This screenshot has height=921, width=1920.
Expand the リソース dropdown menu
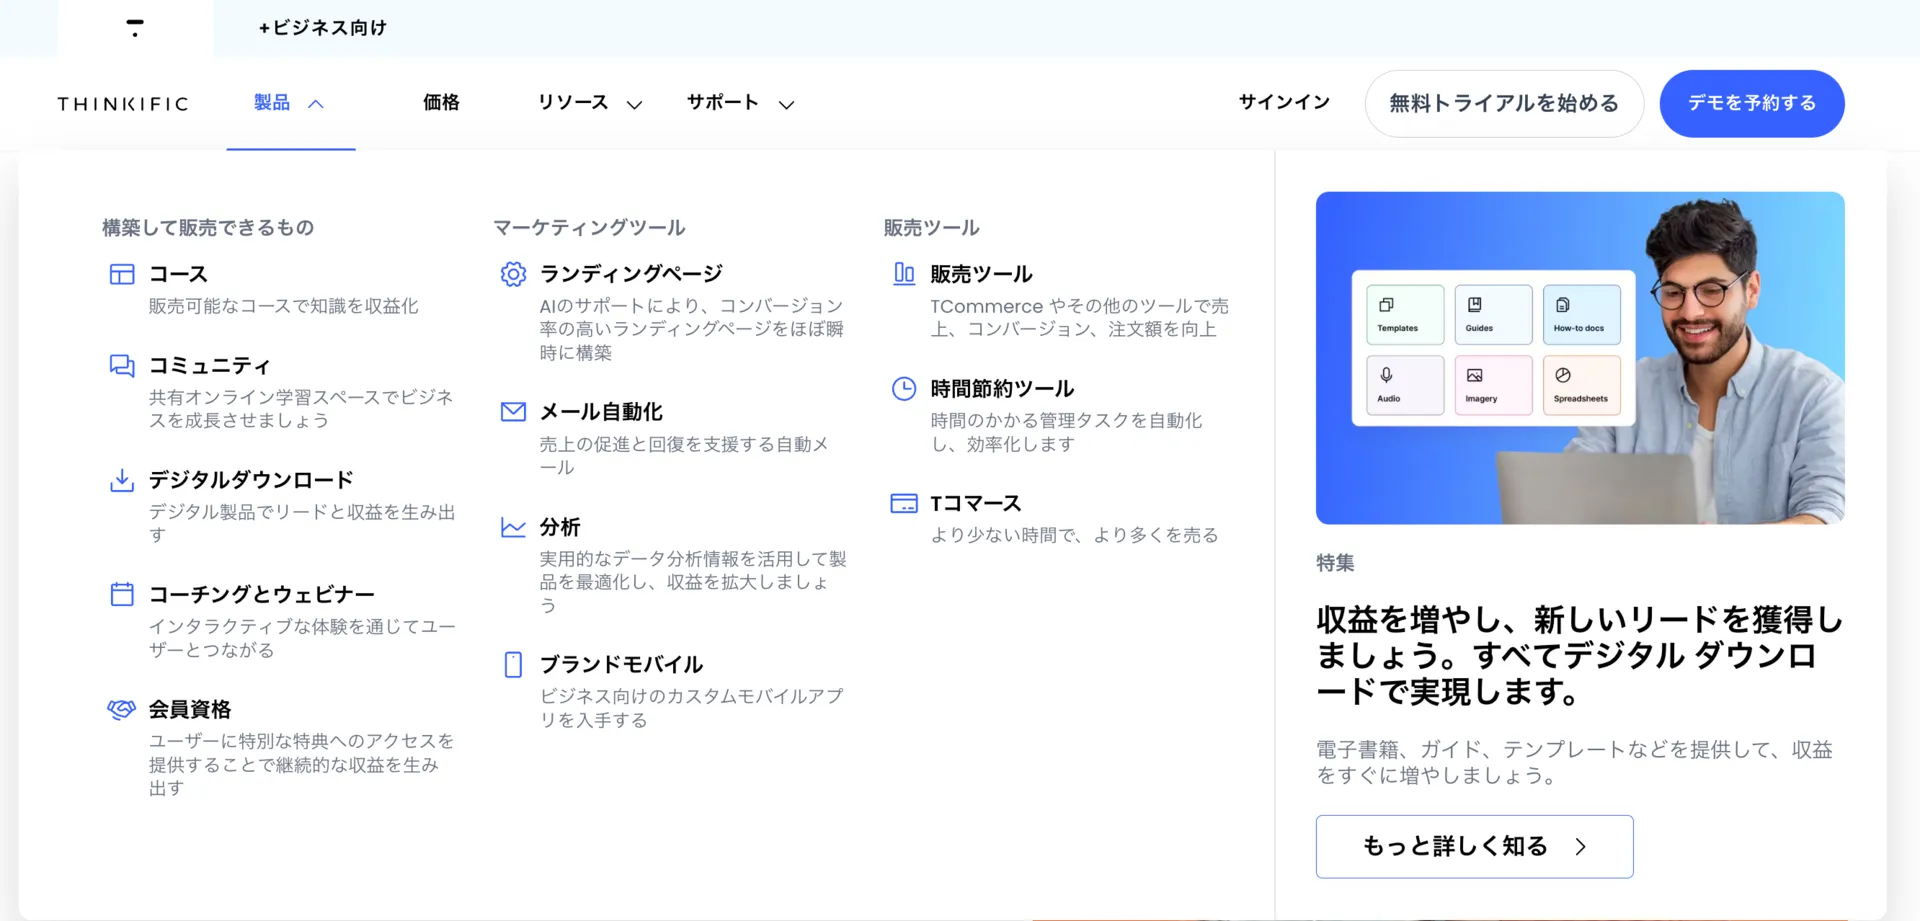(589, 103)
